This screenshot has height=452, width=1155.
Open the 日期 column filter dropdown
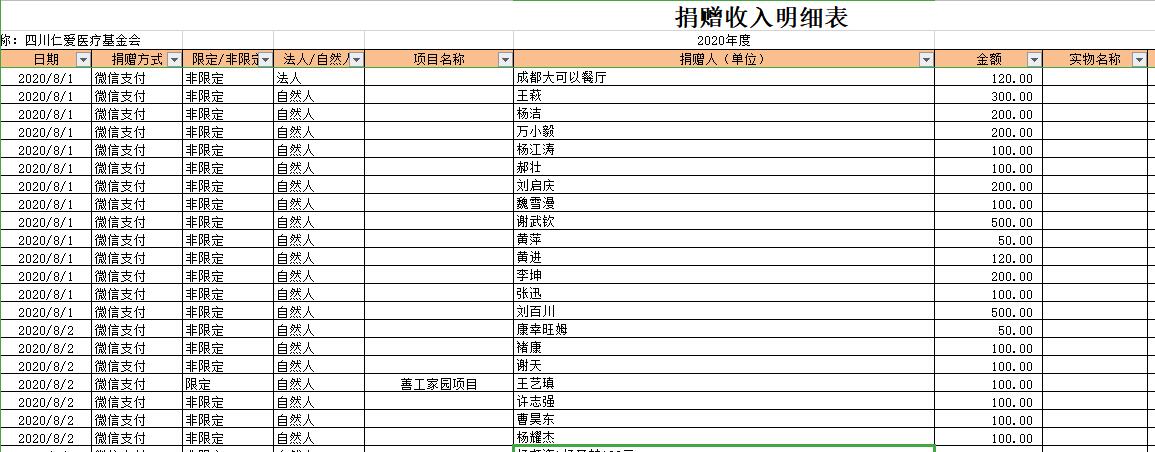coord(82,60)
